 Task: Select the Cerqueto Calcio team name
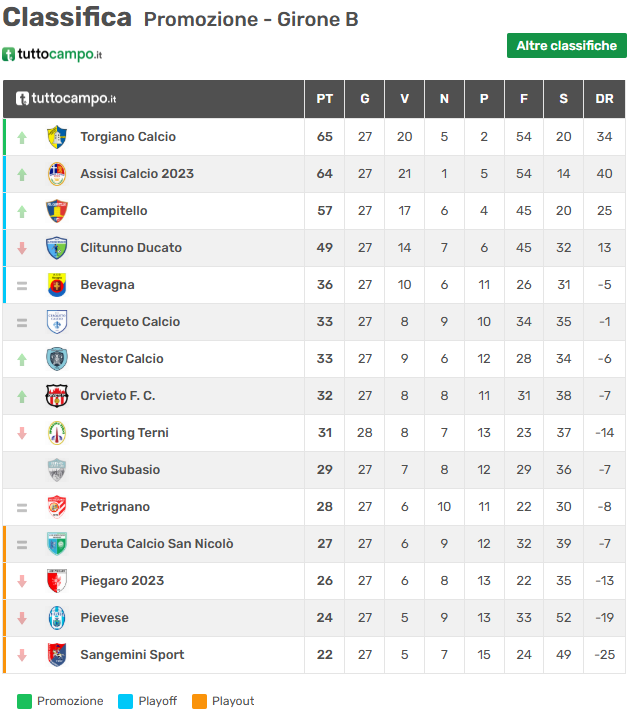tap(130, 322)
